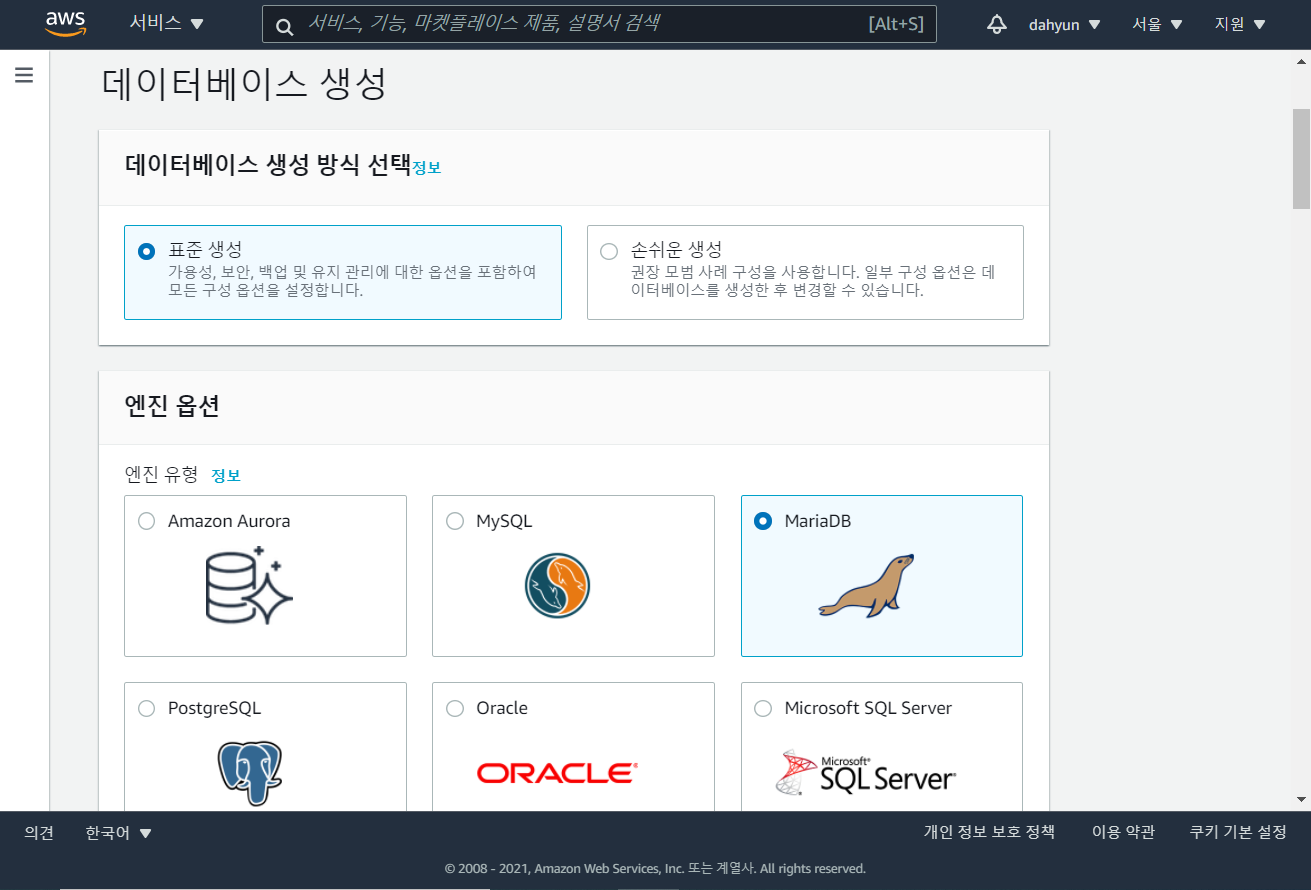This screenshot has width=1311, height=890.
Task: Click the 가용성, 보안, 백업 description text
Action: tap(353, 281)
